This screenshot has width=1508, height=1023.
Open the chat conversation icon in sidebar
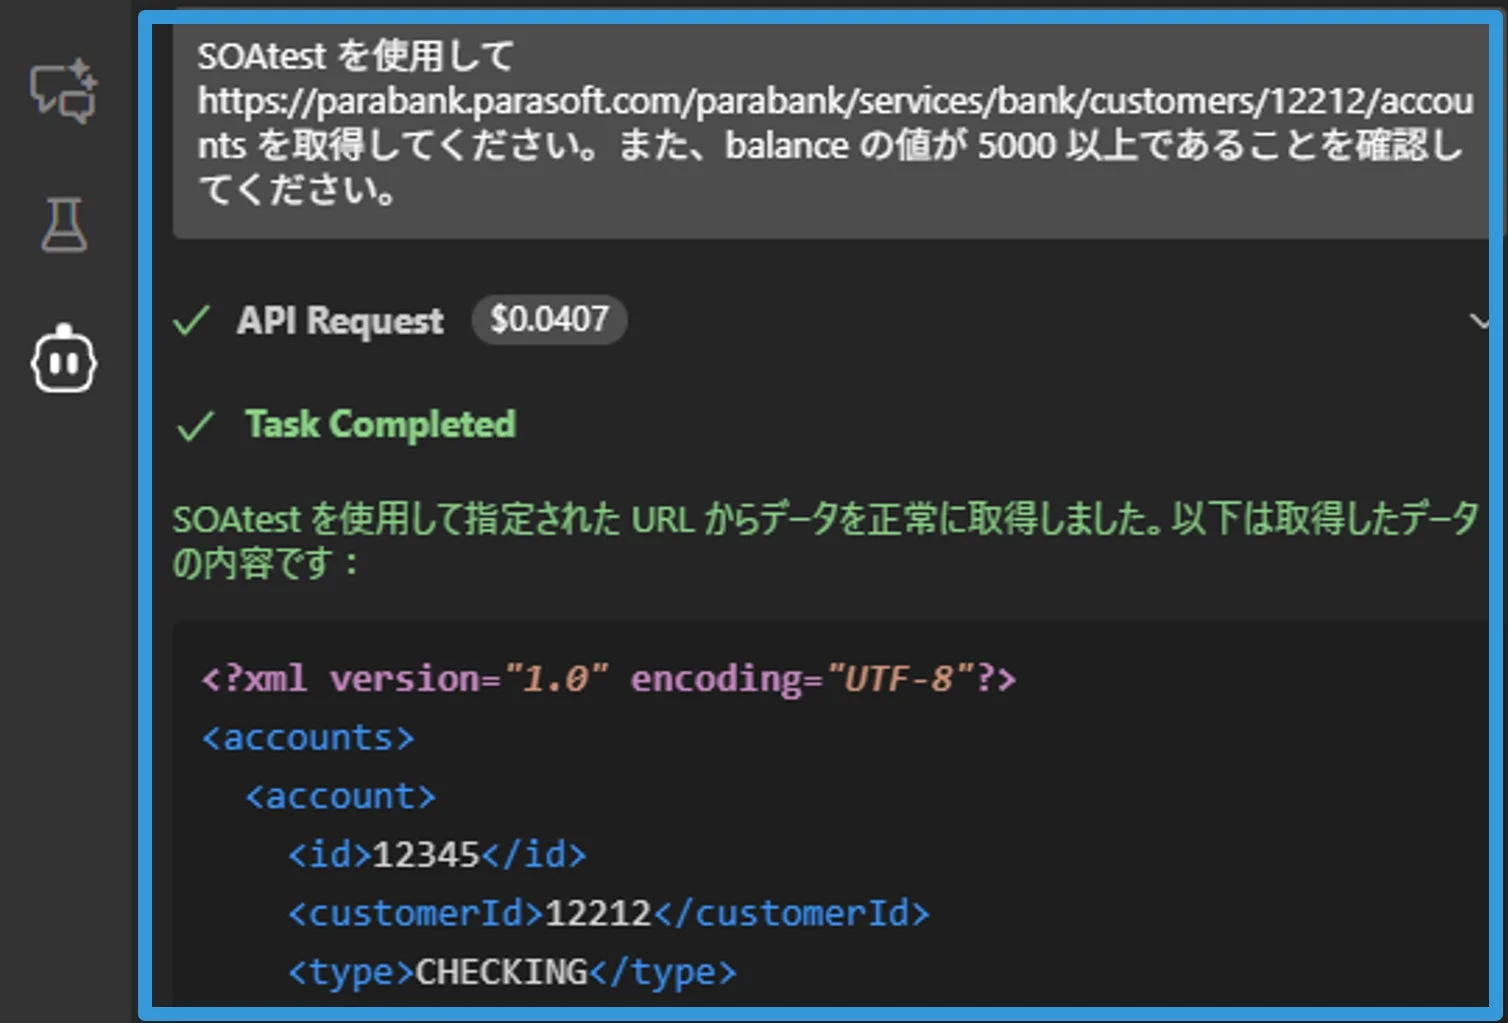(63, 91)
